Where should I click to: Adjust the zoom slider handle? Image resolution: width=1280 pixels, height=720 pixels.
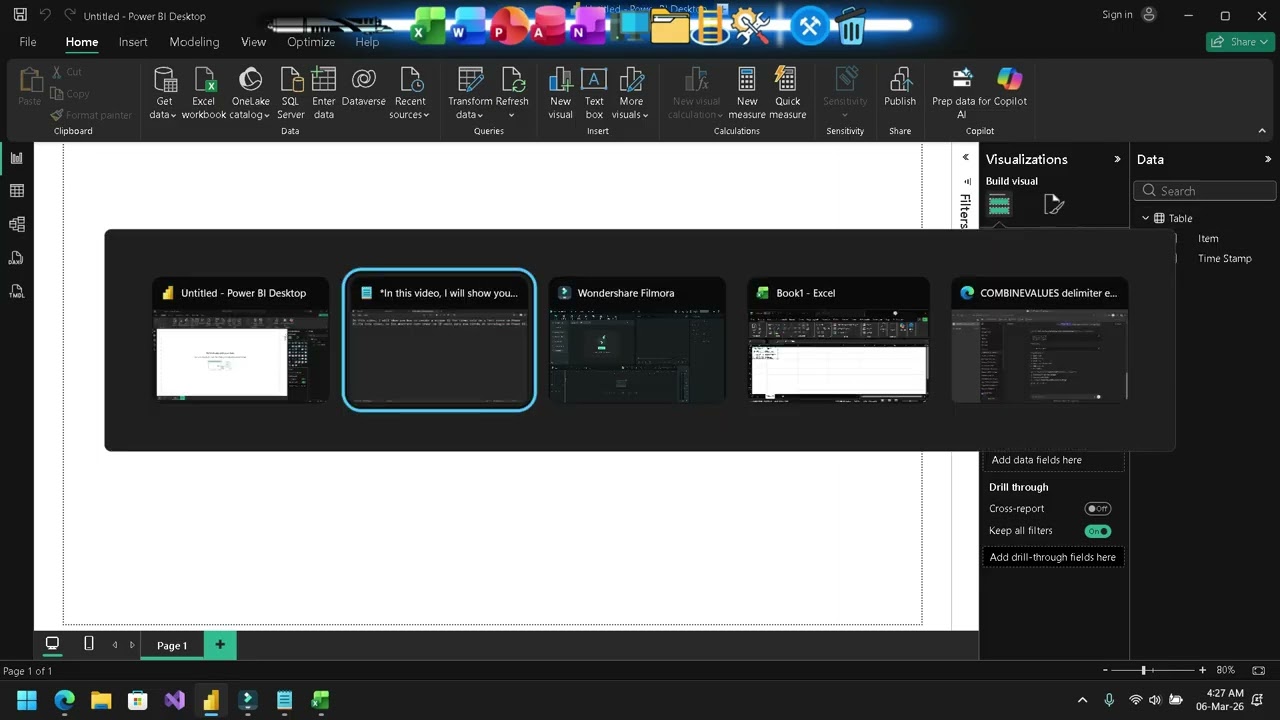point(1143,670)
